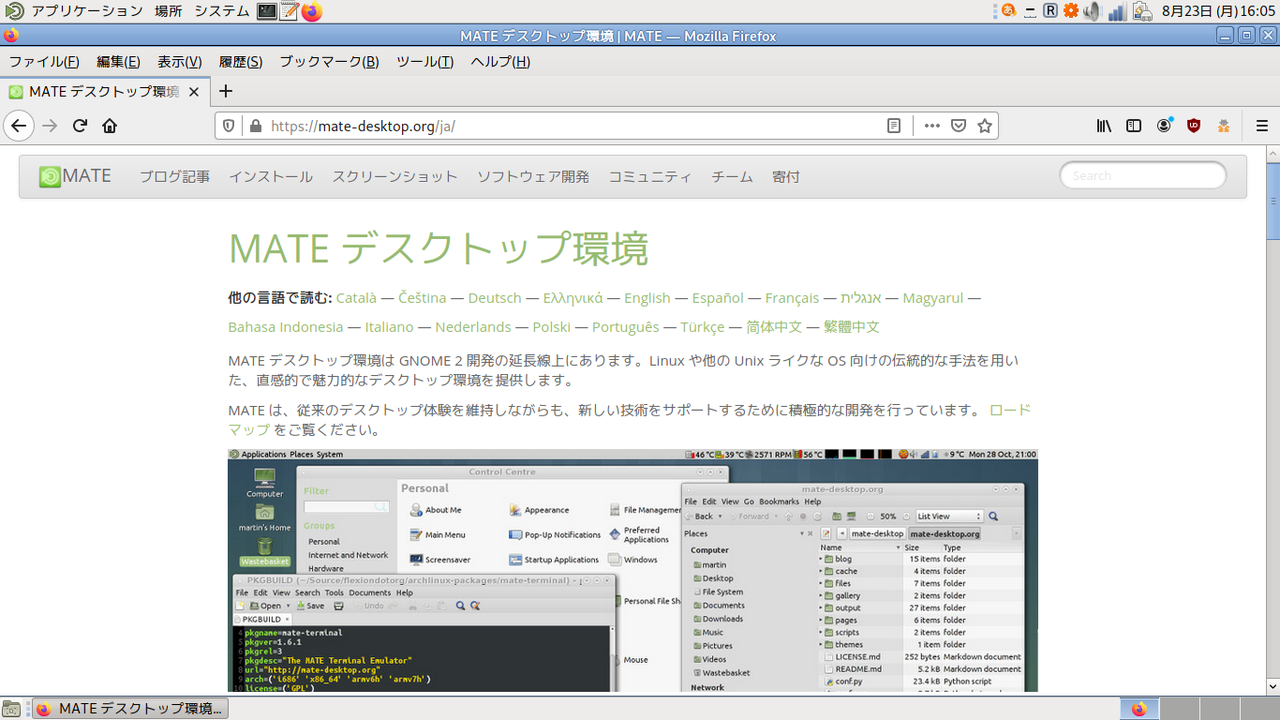Click the orange gear tray icon
Screen dimensions: 1280x720
[x=1071, y=11]
